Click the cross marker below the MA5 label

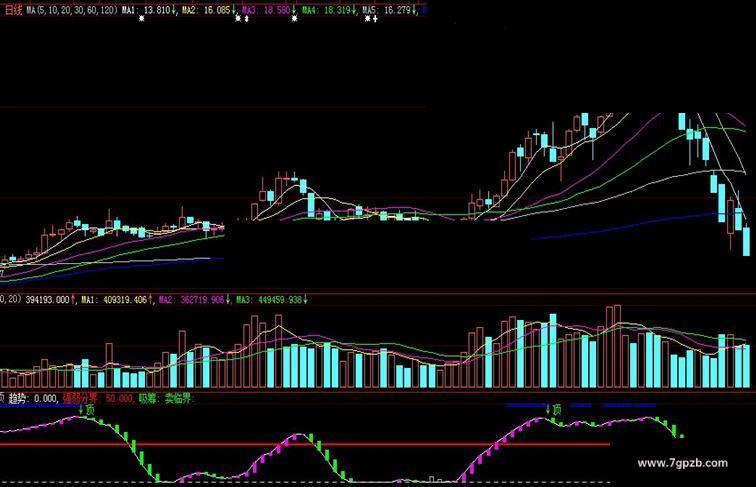point(375,19)
